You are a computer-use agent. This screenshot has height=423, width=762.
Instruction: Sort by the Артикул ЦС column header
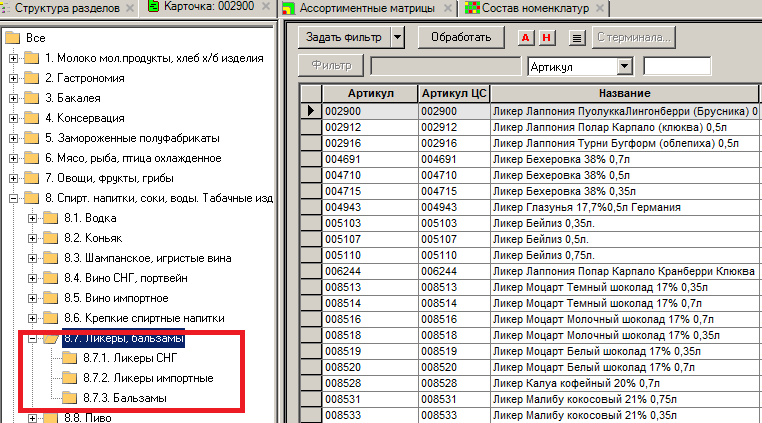(454, 93)
